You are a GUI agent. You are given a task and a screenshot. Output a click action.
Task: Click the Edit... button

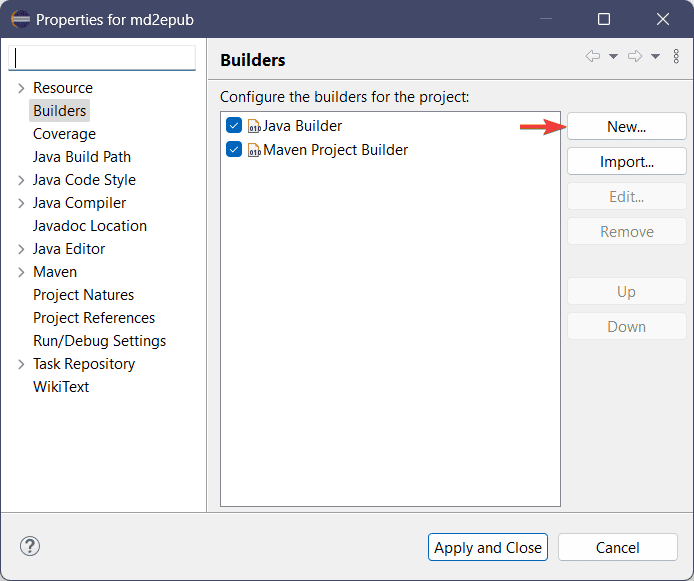[x=627, y=196]
